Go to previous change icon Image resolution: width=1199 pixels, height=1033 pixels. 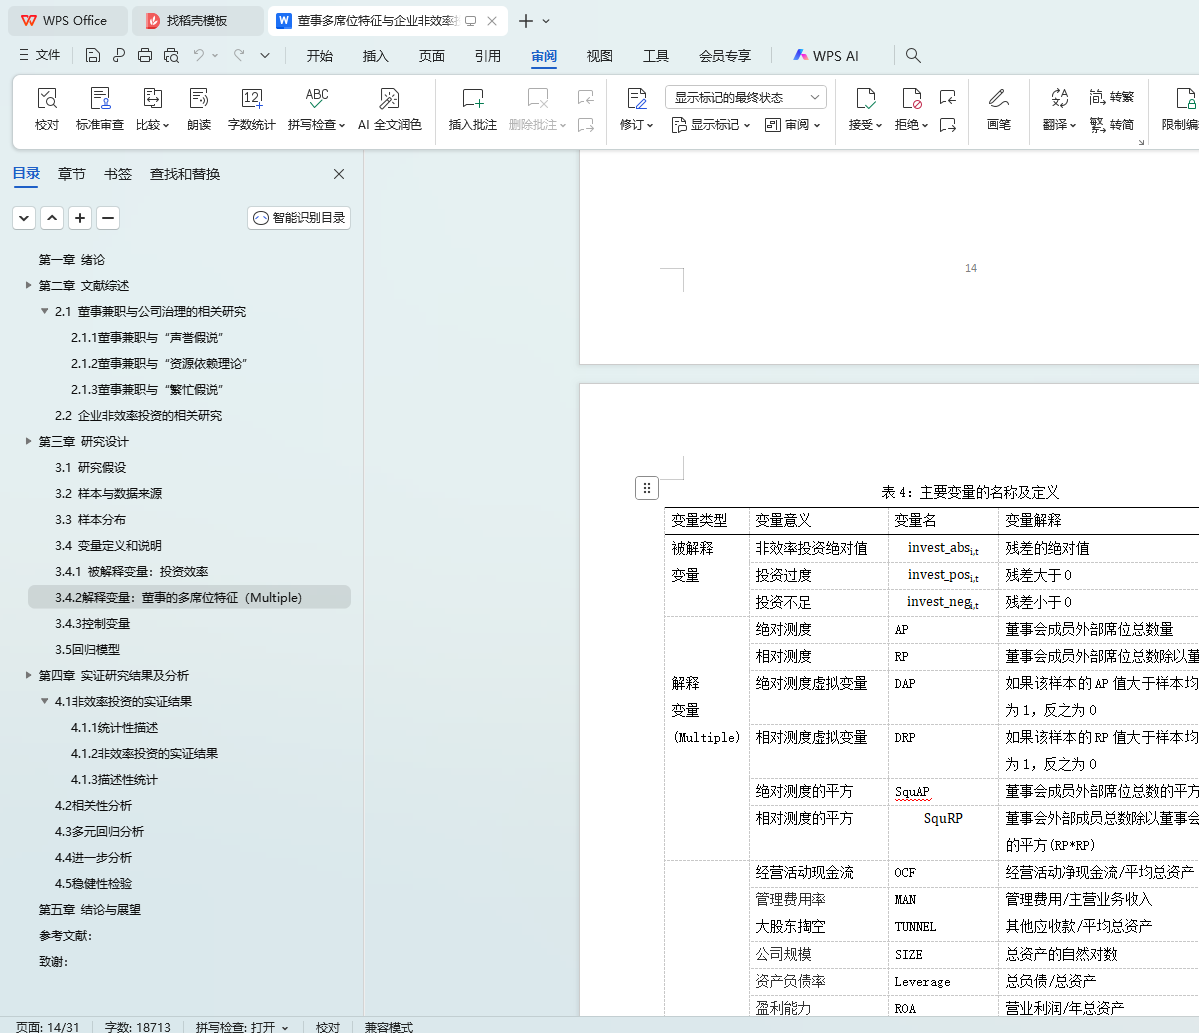tap(947, 97)
